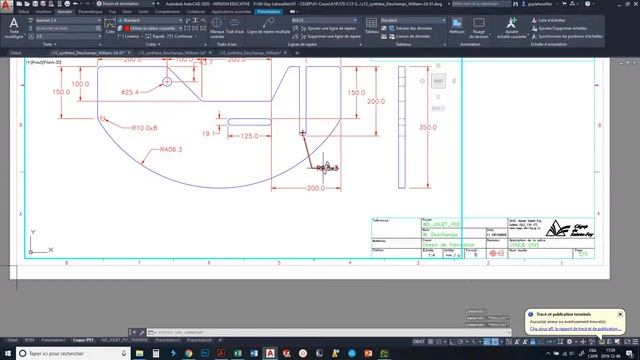Open the Paramétrique ribbon tab
Image resolution: width=640 pixels, height=360 pixels.
coord(90,12)
